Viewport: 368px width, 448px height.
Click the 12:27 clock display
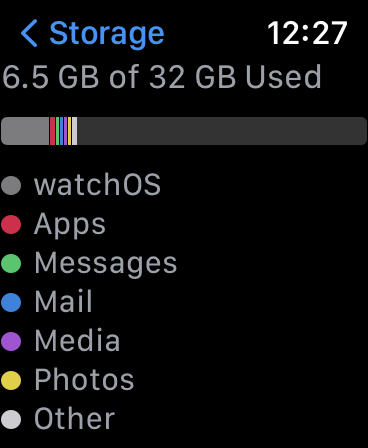point(307,33)
